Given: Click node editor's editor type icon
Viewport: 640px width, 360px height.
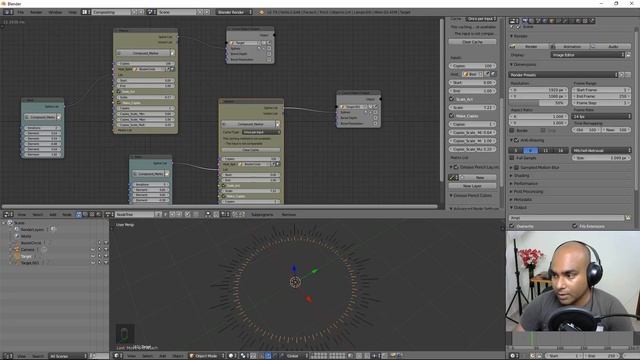Looking at the screenshot, I should (7, 214).
